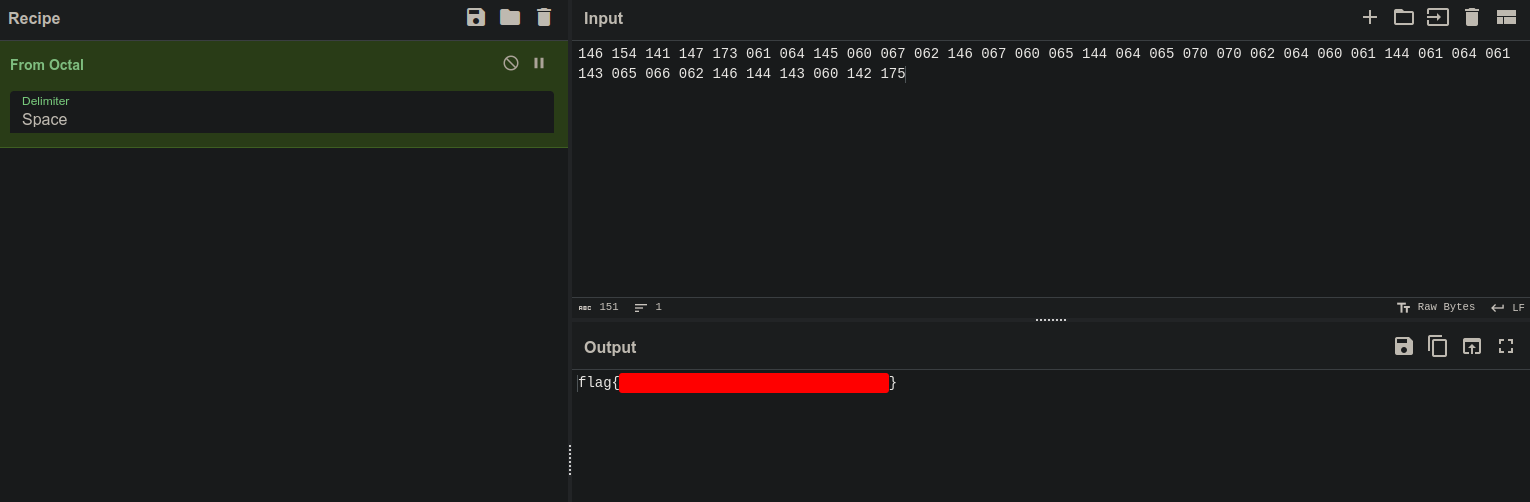The width and height of the screenshot is (1530, 502).
Task: Save the current recipe
Action: click(x=476, y=17)
